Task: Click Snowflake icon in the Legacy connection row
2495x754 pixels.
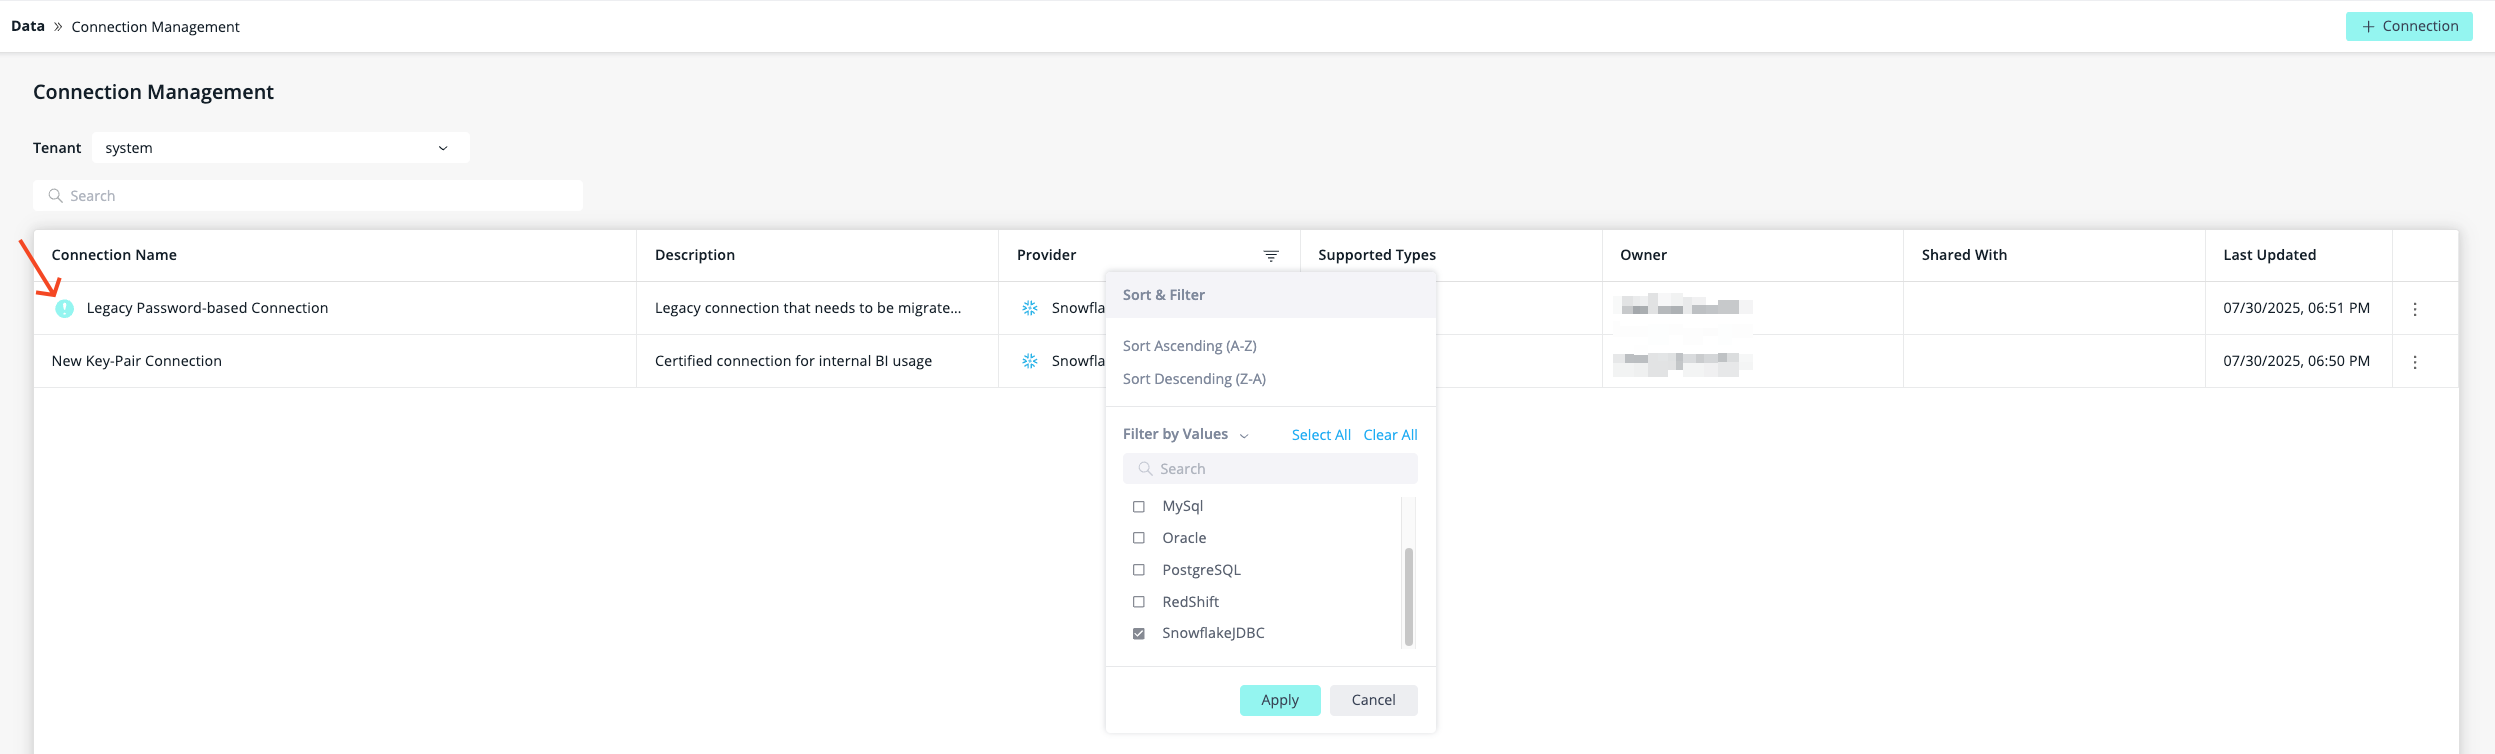Action: pos(1030,308)
